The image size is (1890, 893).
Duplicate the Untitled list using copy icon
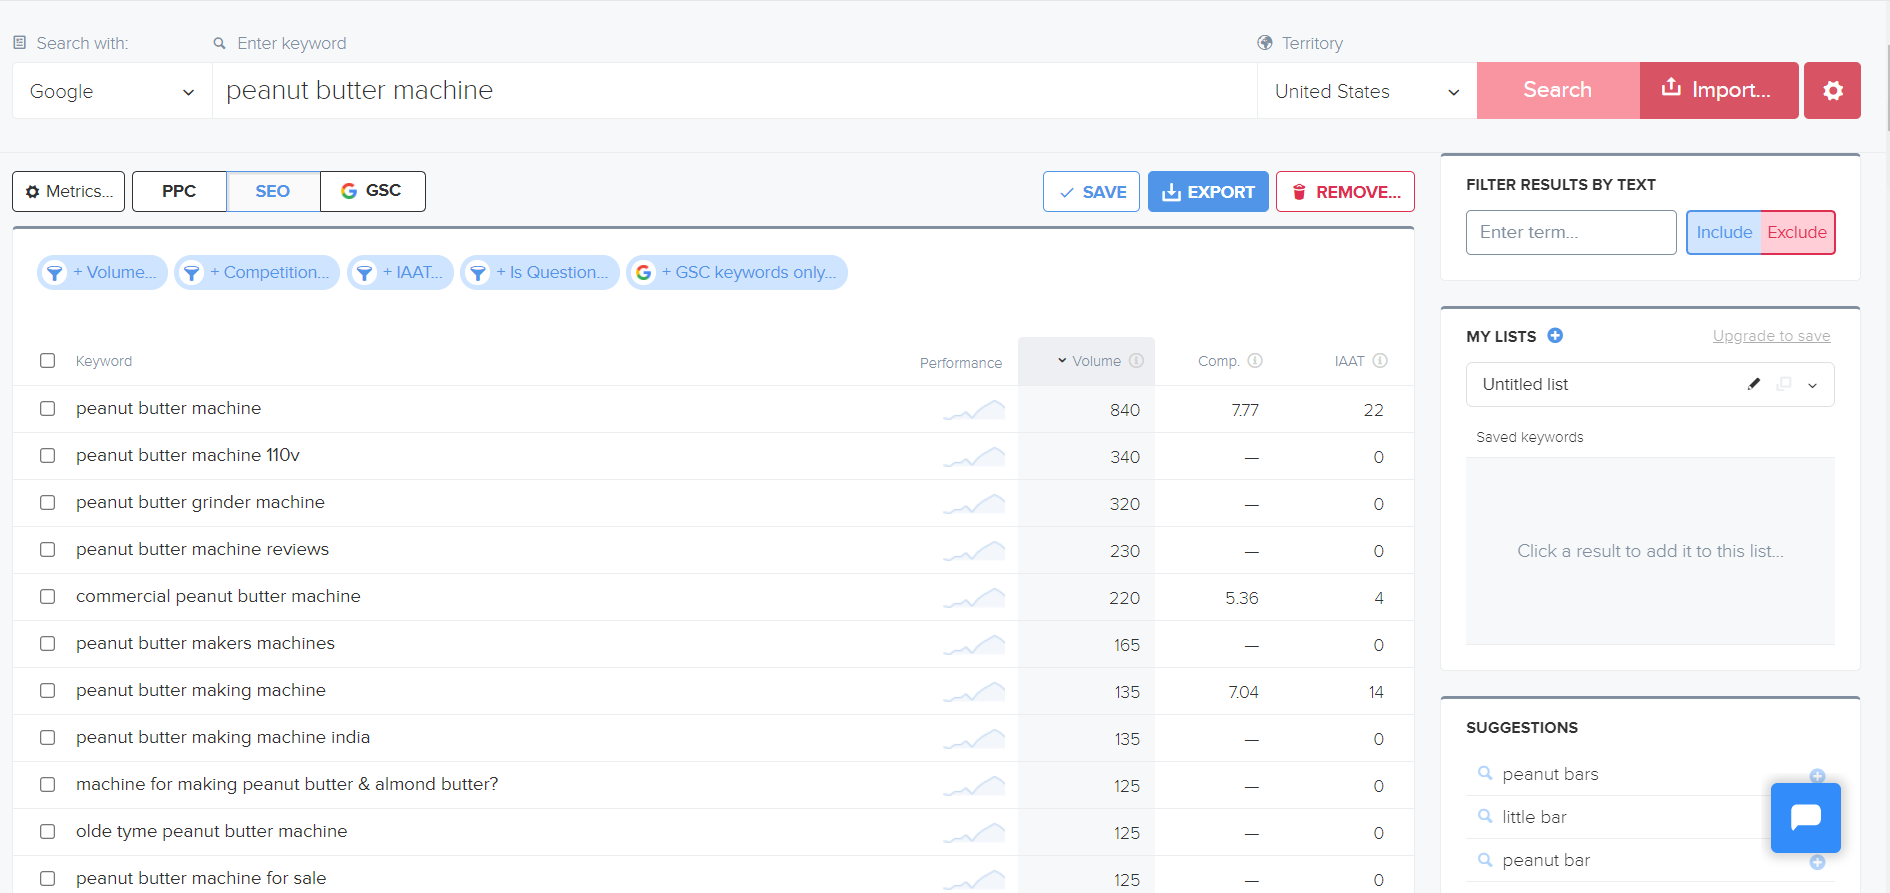pyautogui.click(x=1784, y=384)
